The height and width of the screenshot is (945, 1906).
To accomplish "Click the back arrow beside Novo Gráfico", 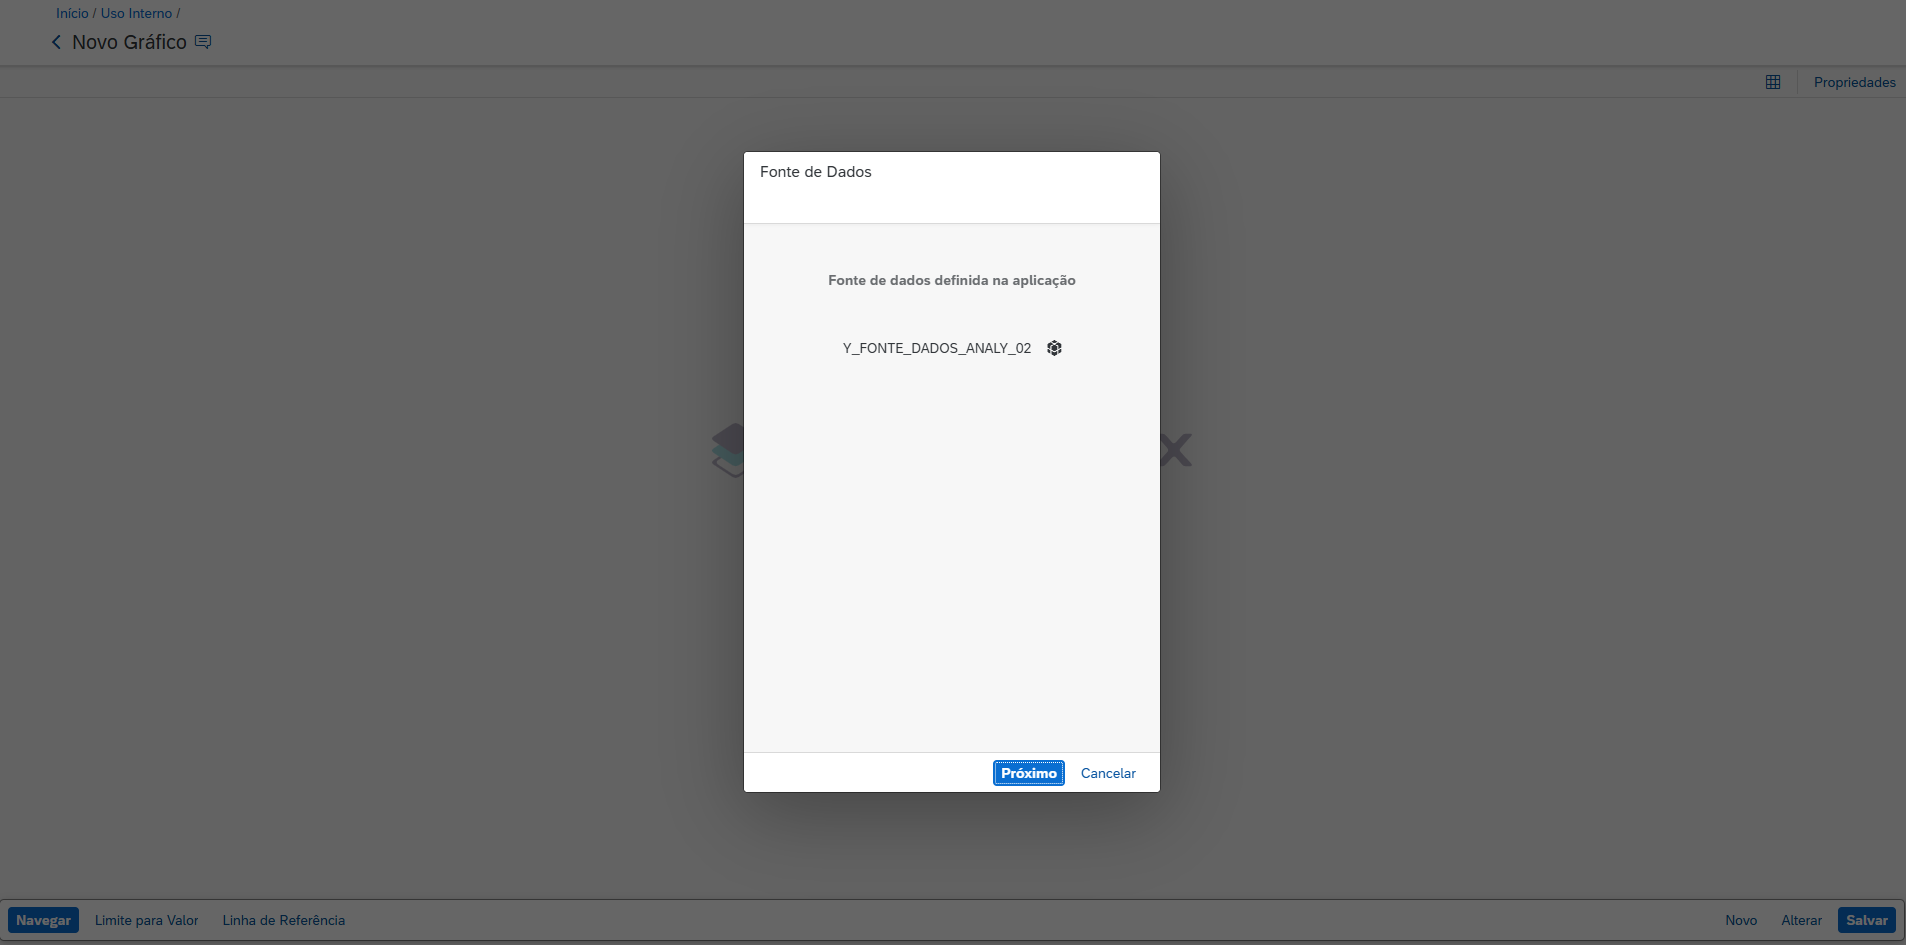I will click(x=56, y=42).
